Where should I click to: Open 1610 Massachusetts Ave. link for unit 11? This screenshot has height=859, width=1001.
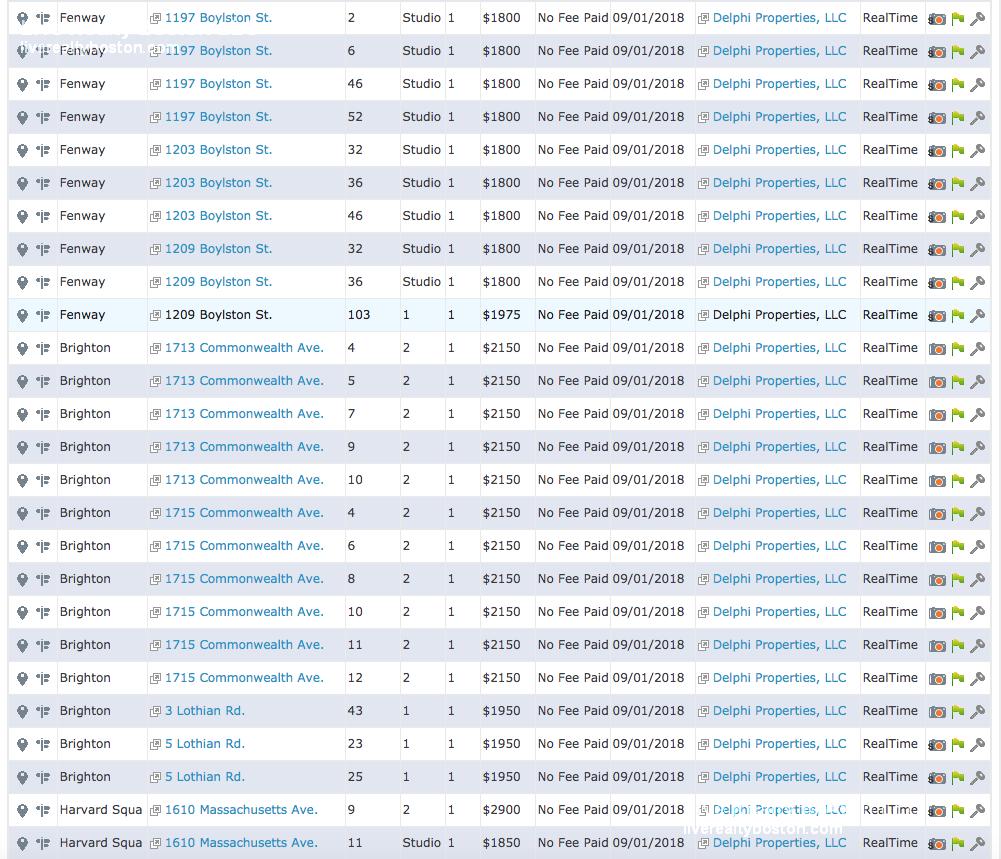tap(241, 843)
